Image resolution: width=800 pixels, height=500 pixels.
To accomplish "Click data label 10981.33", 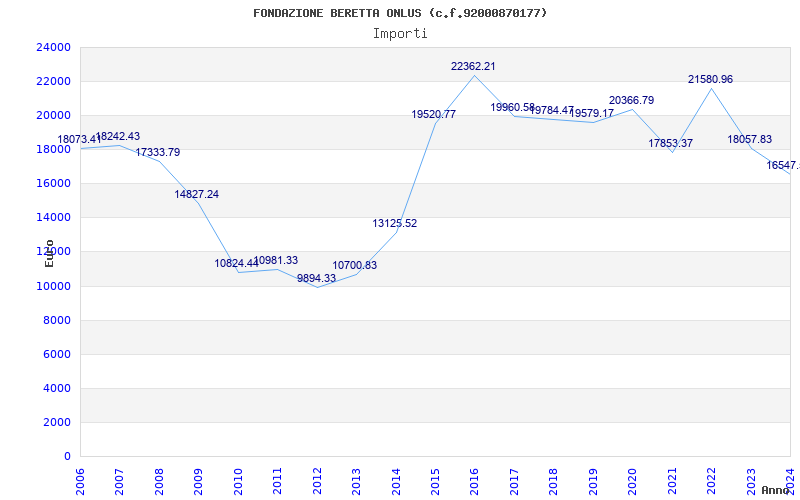I will pos(276,260).
